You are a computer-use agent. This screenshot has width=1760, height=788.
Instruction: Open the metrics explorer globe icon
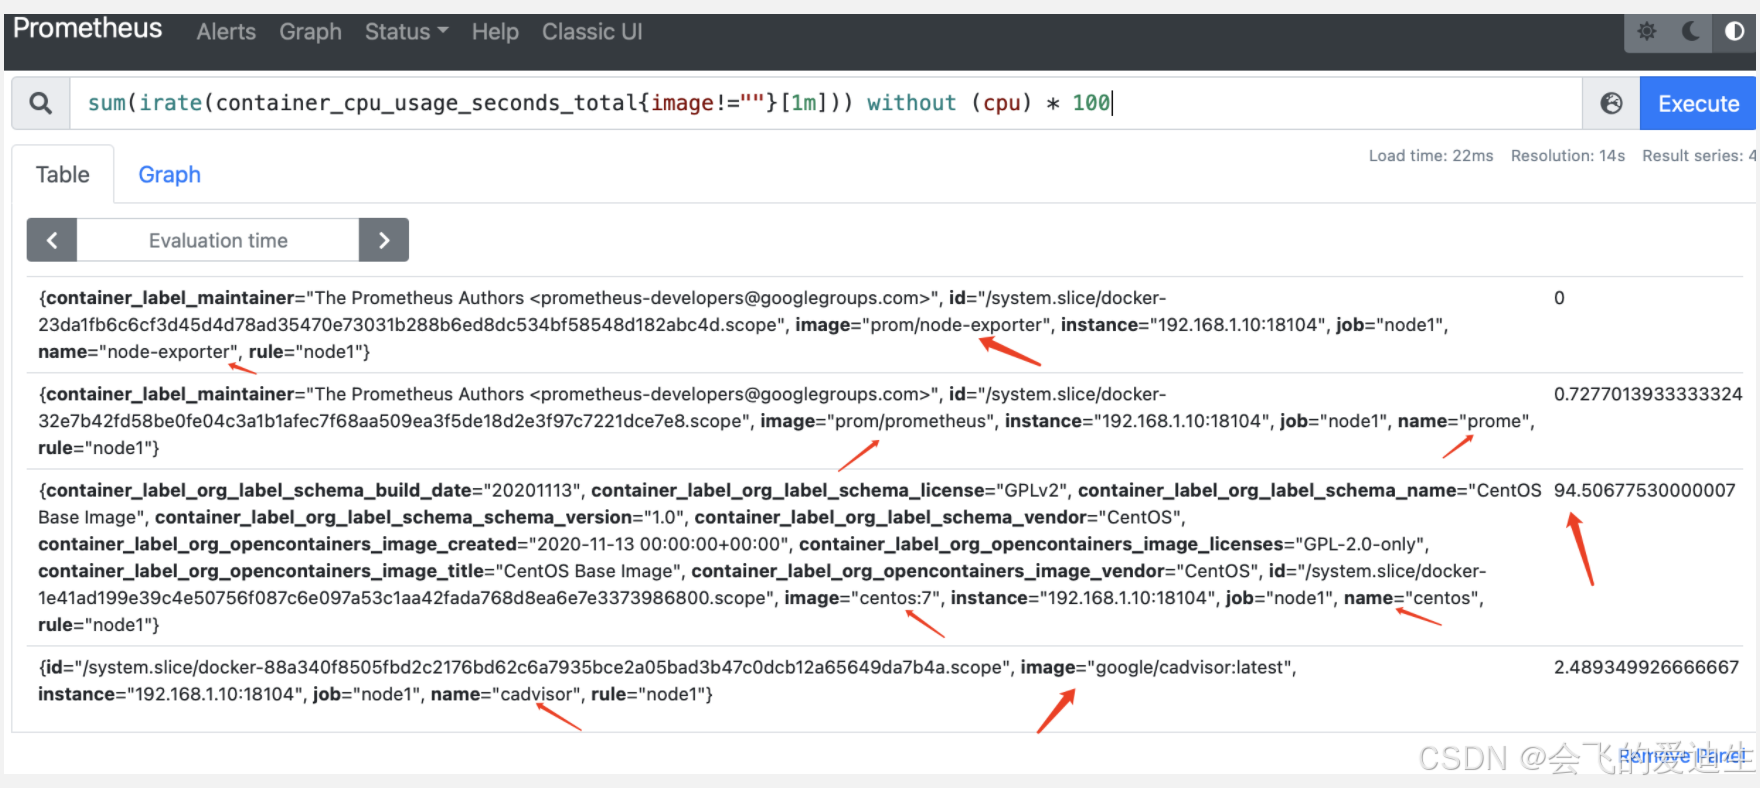pos(1611,103)
